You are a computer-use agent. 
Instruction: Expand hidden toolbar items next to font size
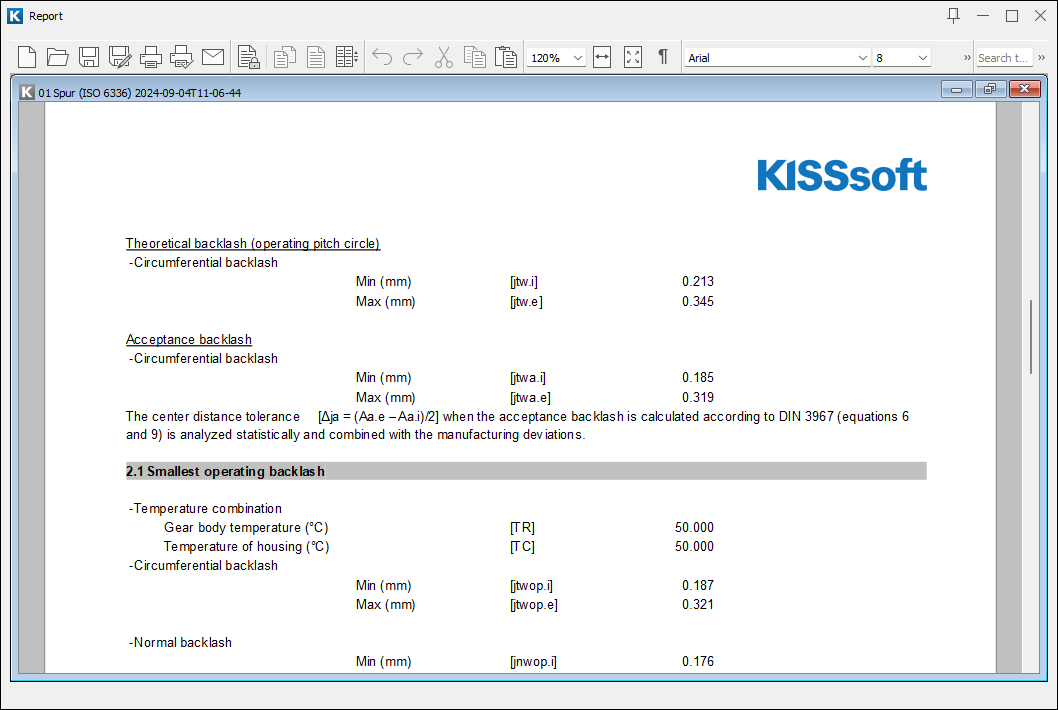pos(967,58)
